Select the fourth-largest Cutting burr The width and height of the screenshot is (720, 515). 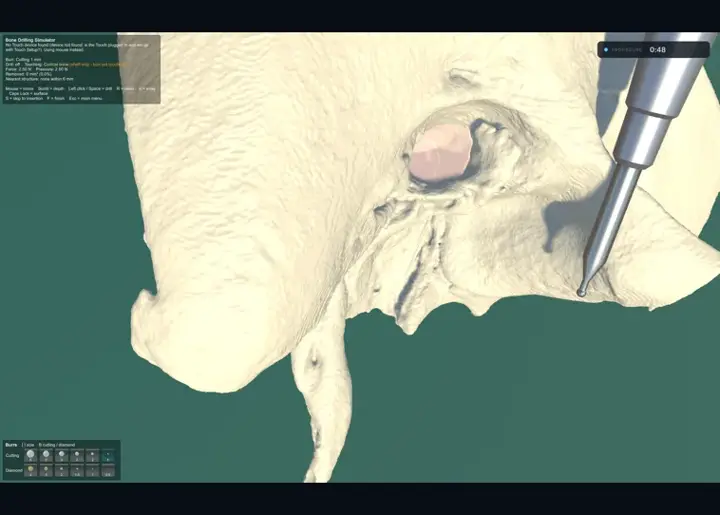pyautogui.click(x=77, y=455)
